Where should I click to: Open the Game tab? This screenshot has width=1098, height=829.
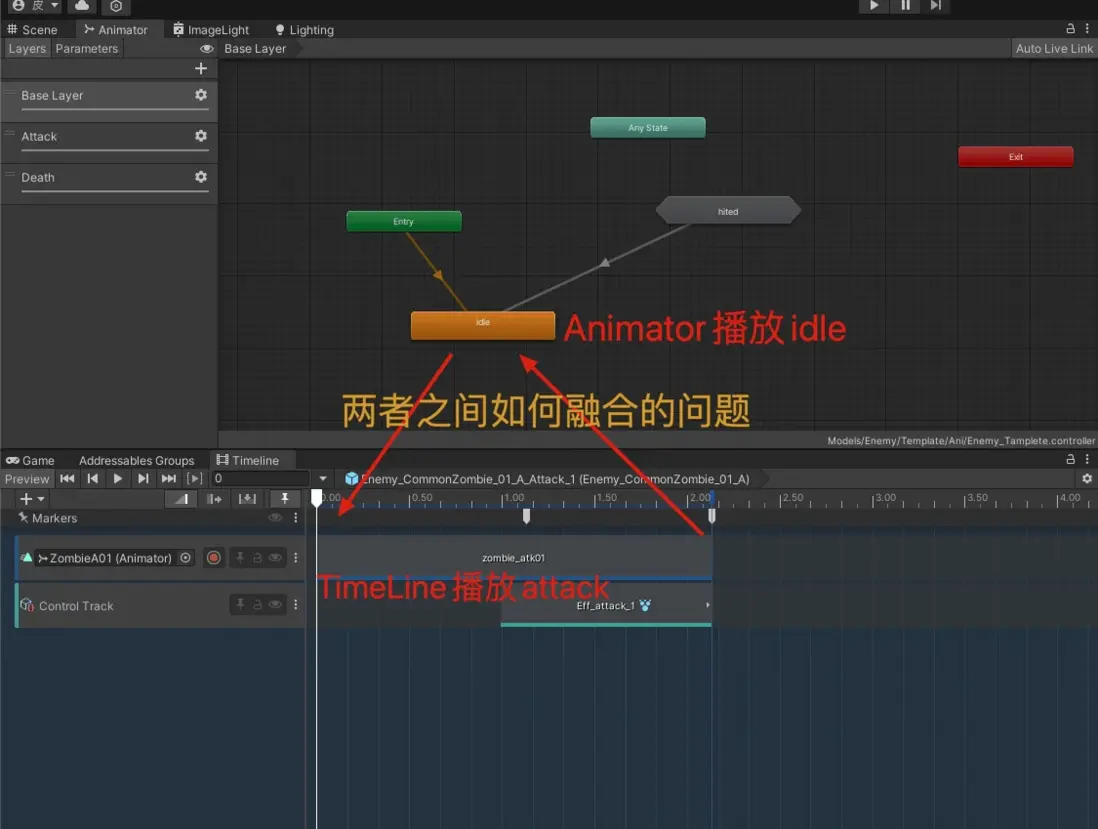30,460
